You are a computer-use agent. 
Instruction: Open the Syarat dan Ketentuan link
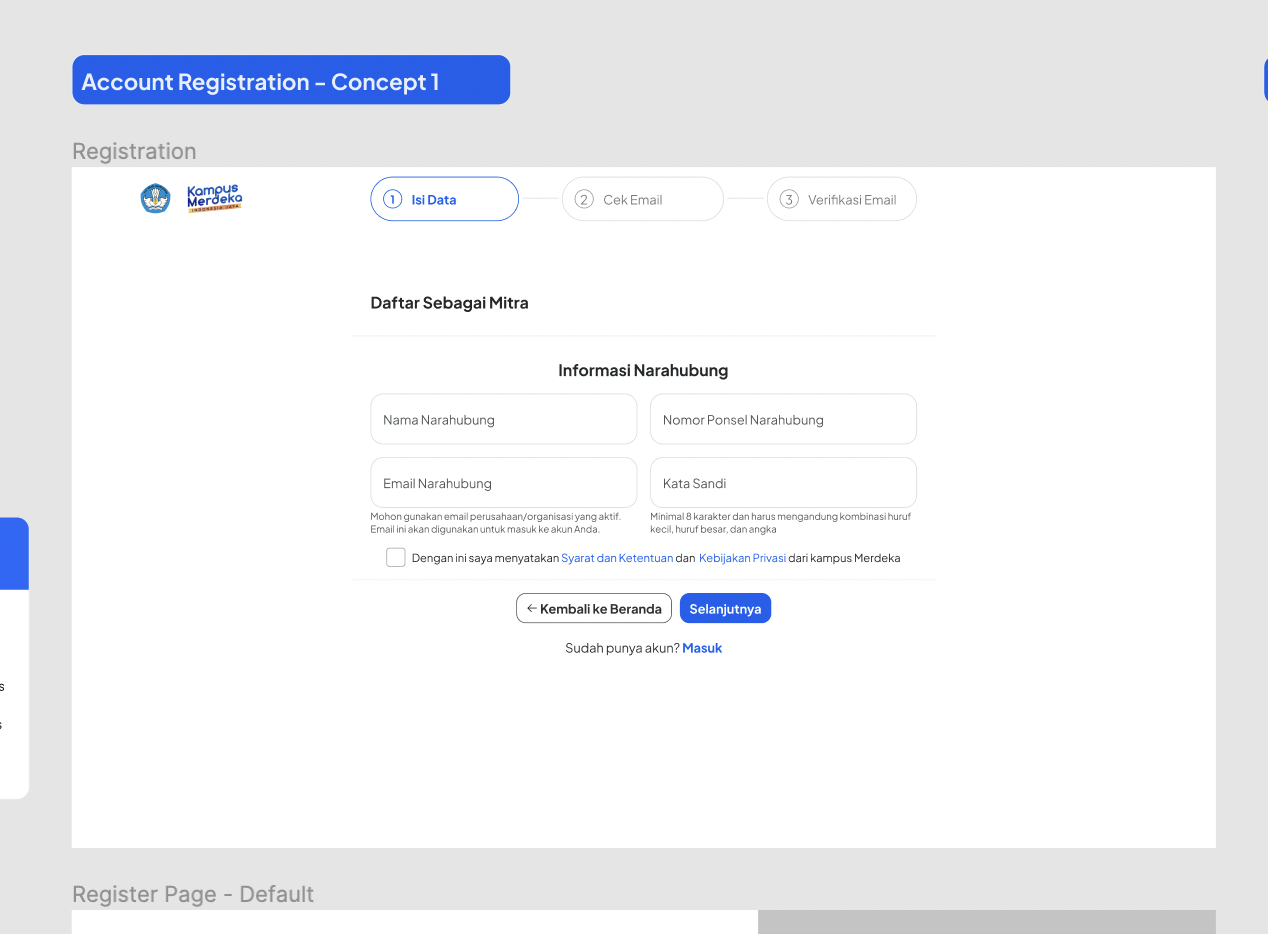[x=617, y=558]
